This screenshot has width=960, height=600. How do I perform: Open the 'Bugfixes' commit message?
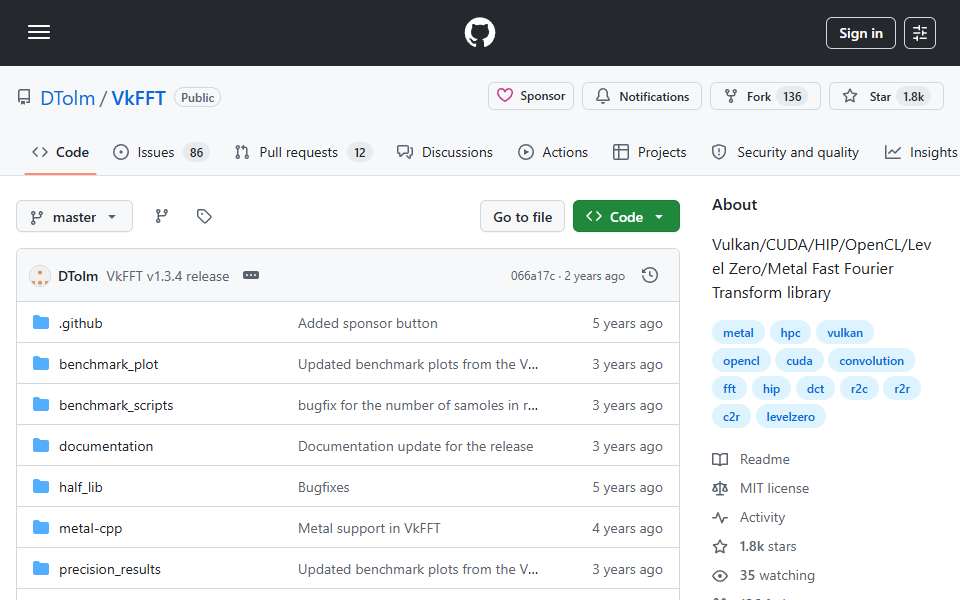click(x=323, y=487)
